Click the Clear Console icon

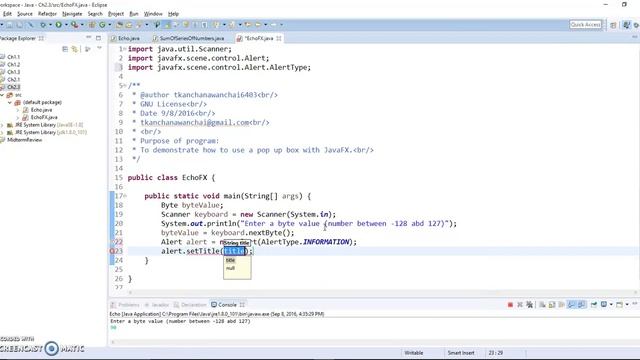tap(542, 305)
